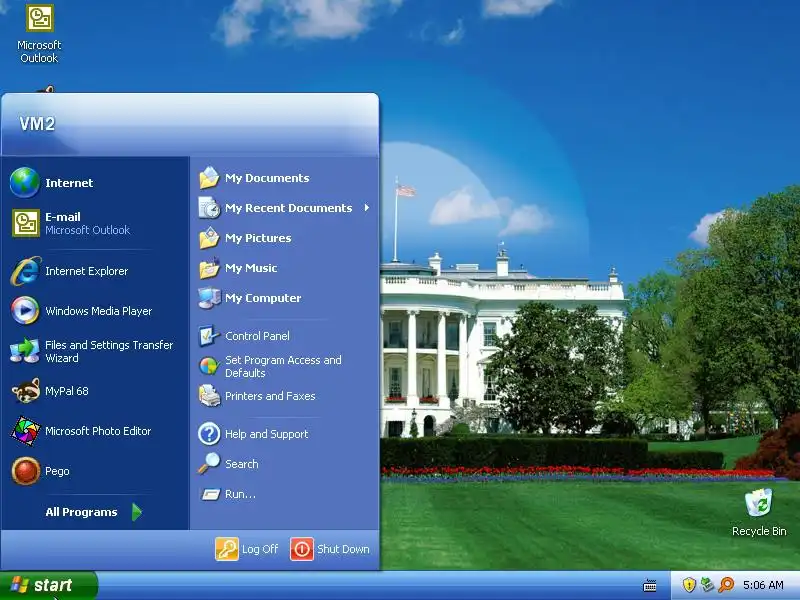Screen dimensions: 800x600
Task: Open the My Pictures folder icon
Action: 209,238
